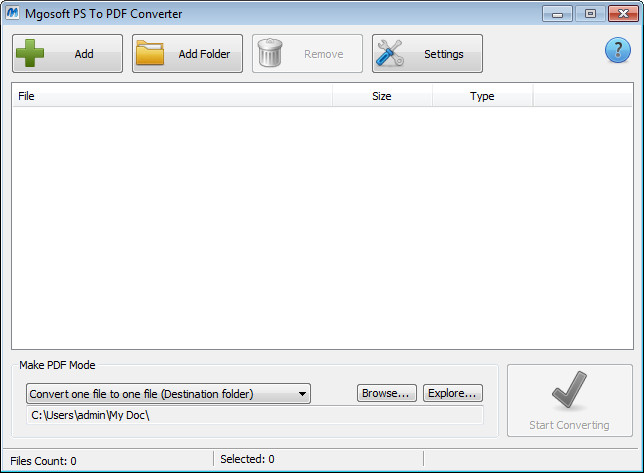Click the Selected: 0 status text
The height and width of the screenshot is (473, 644).
pos(247,459)
